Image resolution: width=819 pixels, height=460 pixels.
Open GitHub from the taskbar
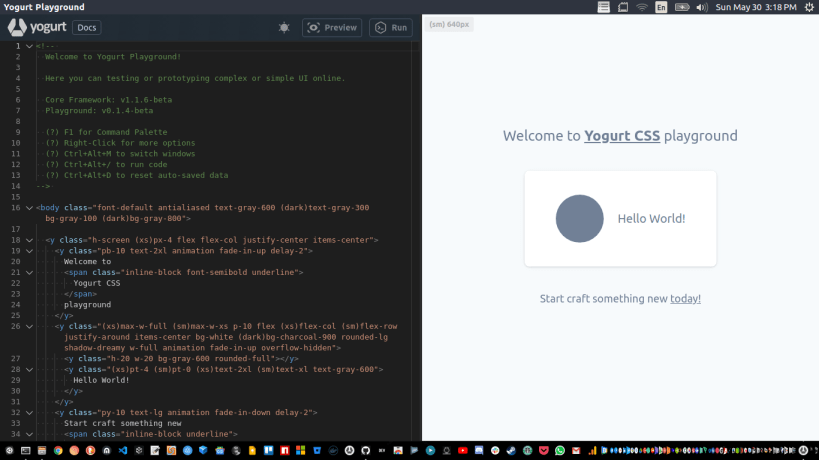coord(365,451)
